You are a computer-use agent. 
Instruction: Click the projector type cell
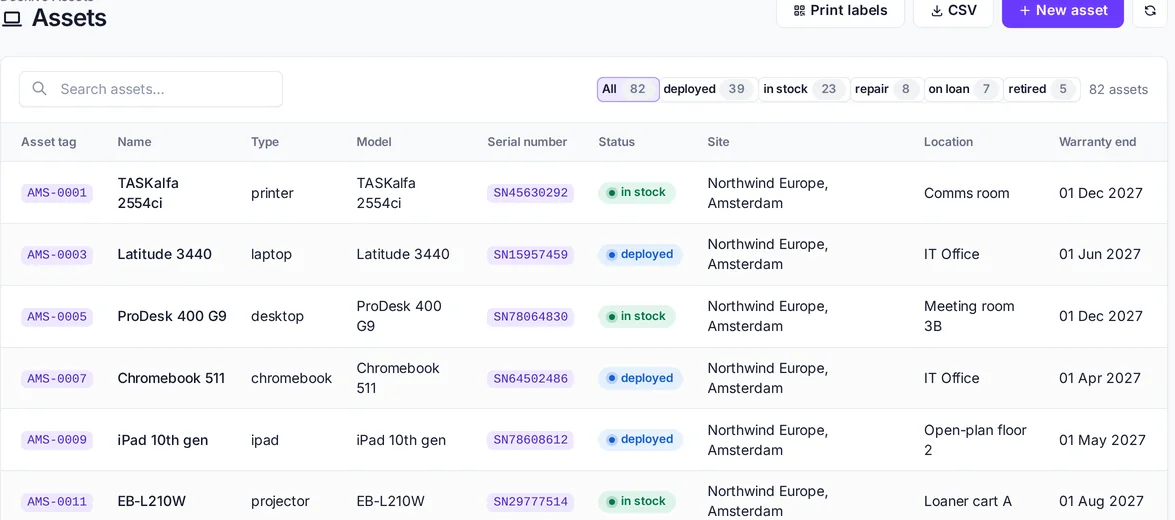[280, 501]
